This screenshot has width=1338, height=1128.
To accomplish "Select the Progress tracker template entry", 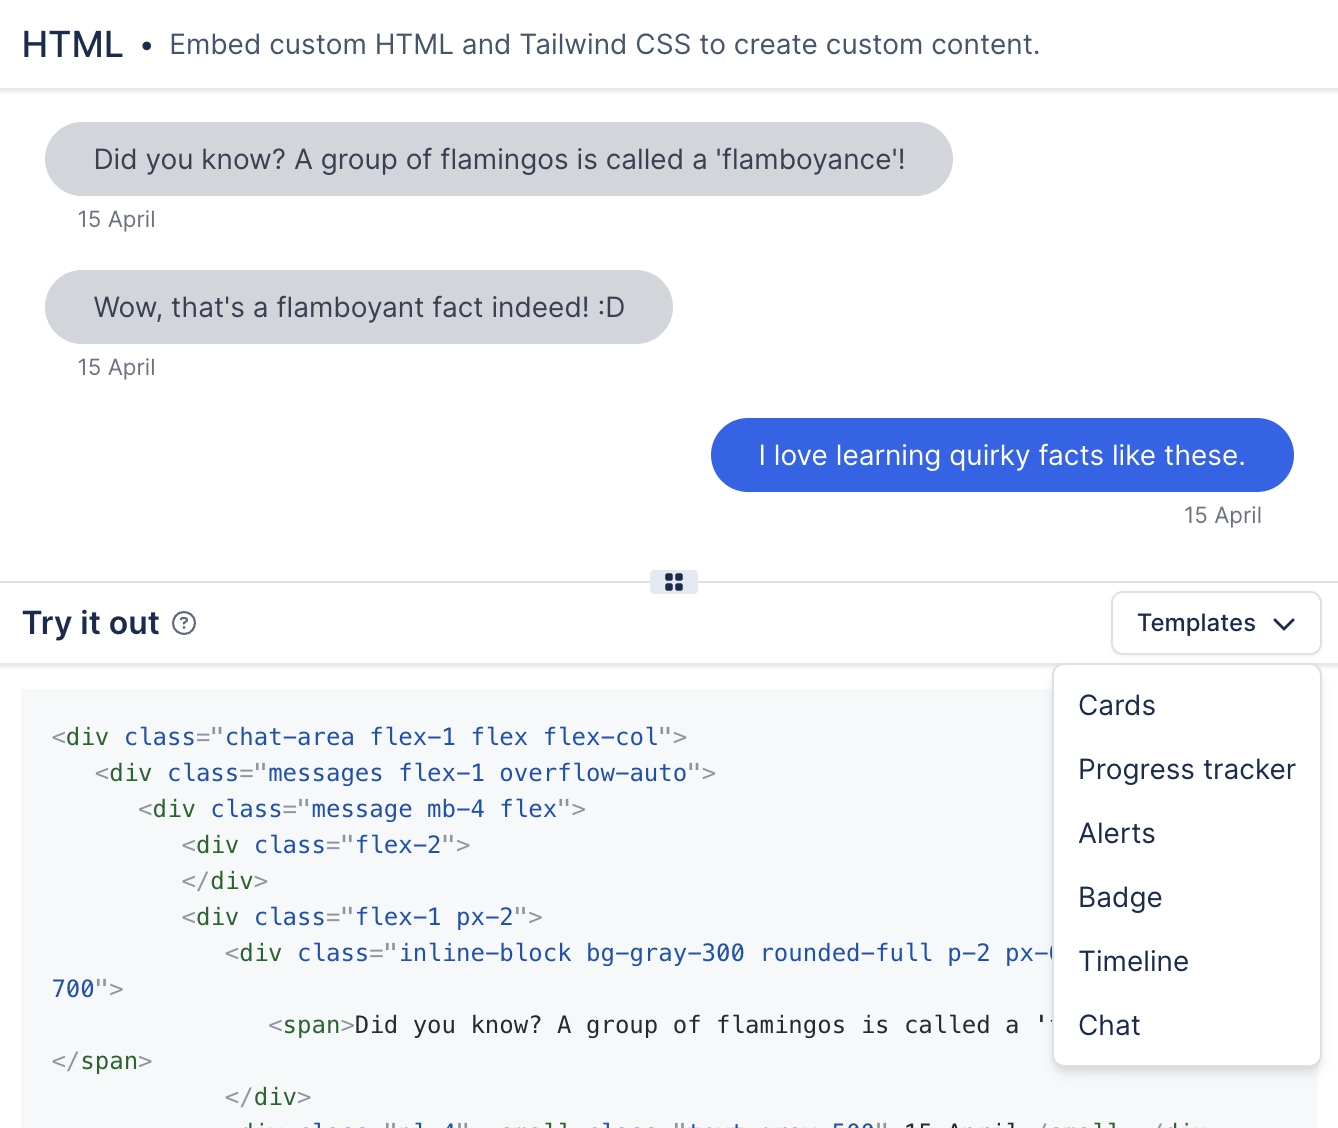I will 1187,769.
